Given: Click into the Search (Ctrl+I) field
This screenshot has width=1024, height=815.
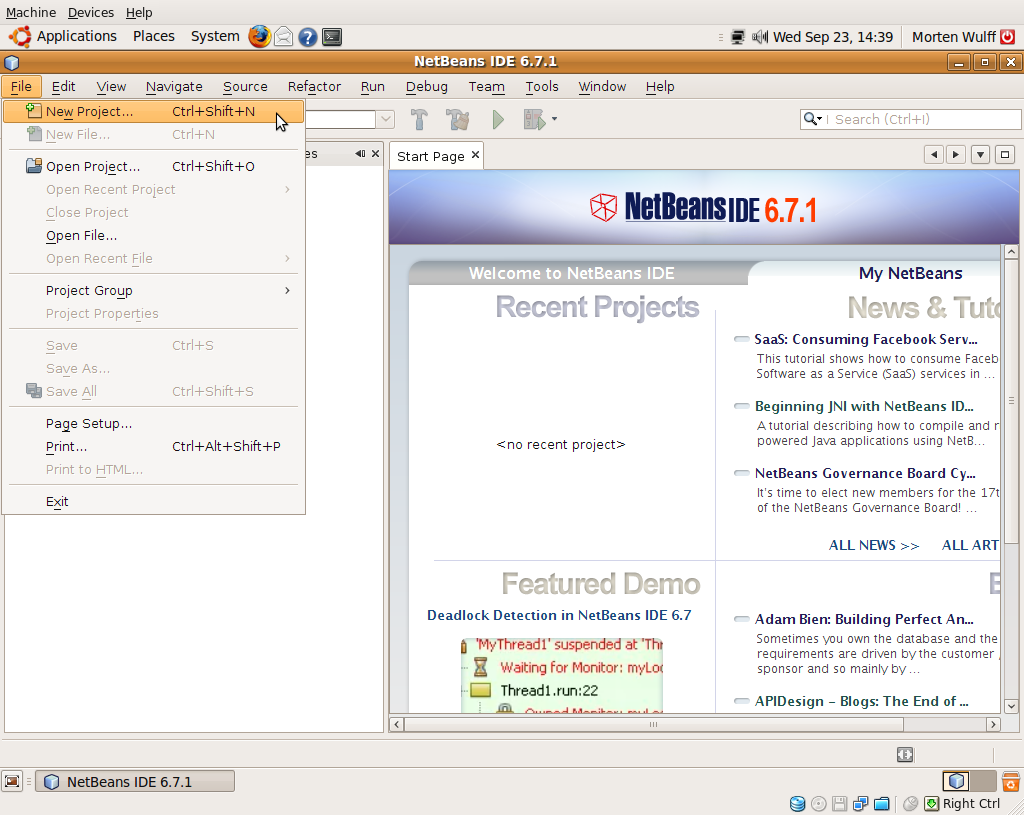Looking at the screenshot, I should [910, 120].
